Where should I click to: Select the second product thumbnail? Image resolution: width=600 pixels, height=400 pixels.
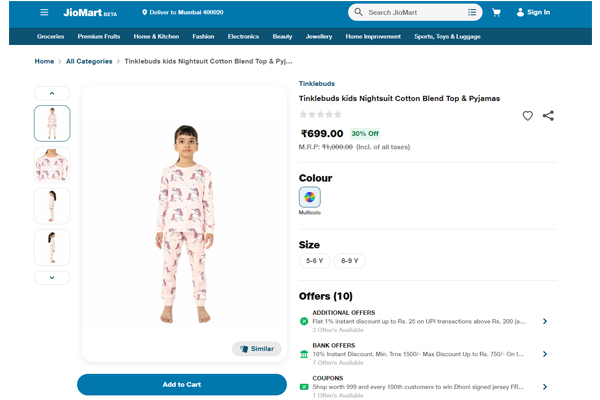coord(52,165)
